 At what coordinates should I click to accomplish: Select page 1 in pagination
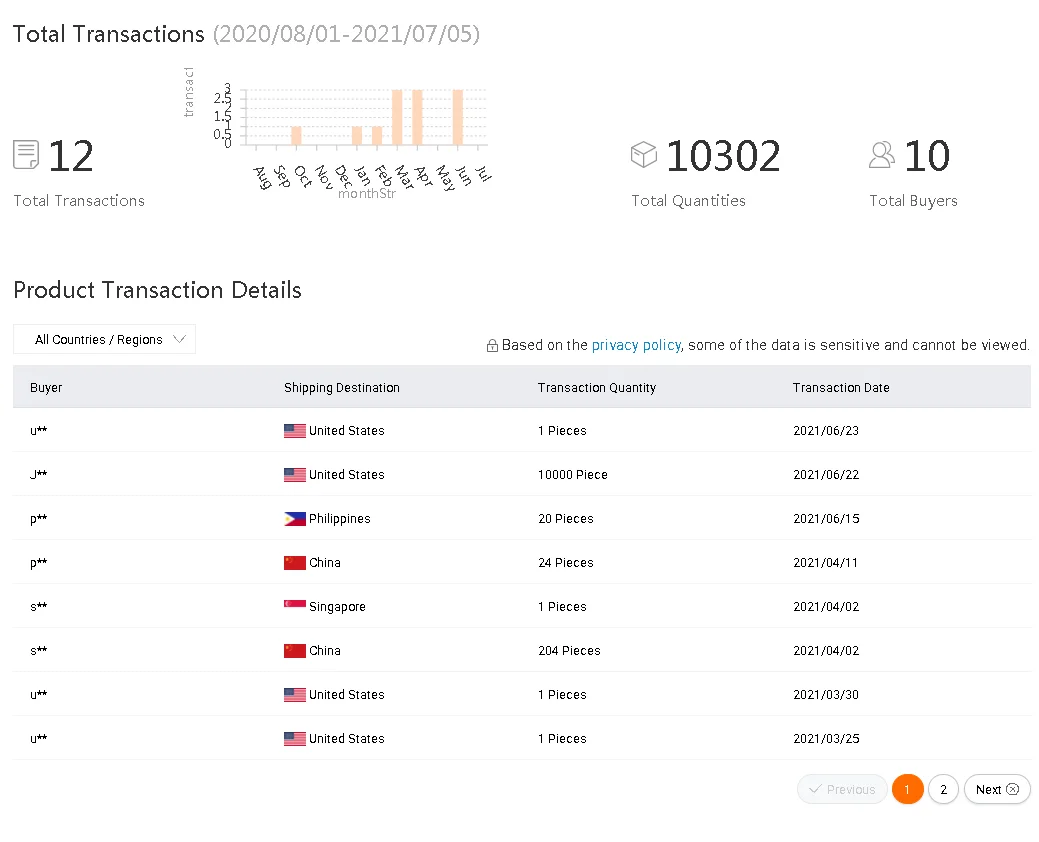(x=907, y=790)
